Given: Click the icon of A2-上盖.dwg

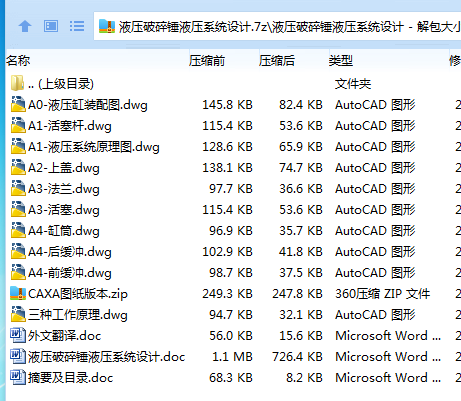Looking at the screenshot, I should (x=18, y=167).
